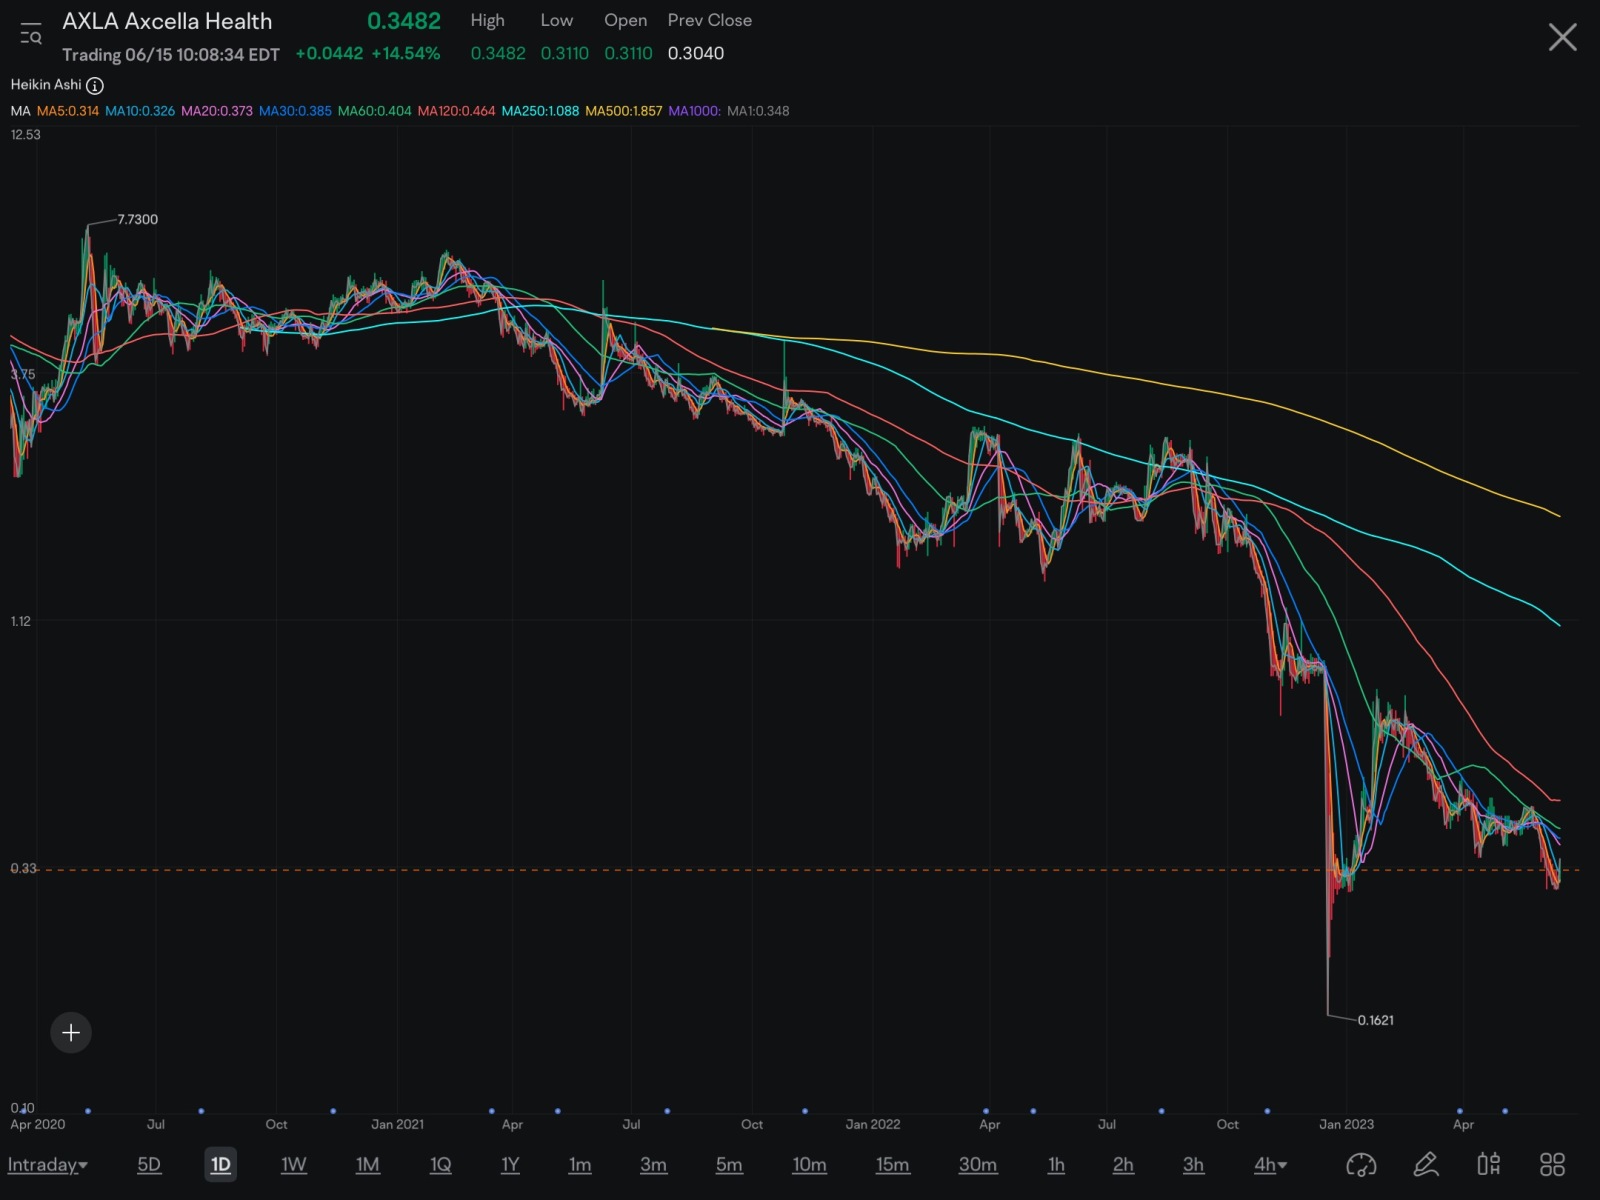Viewport: 1600px width, 1200px height.
Task: Click MA10:0.326 legend value
Action: 140,111
